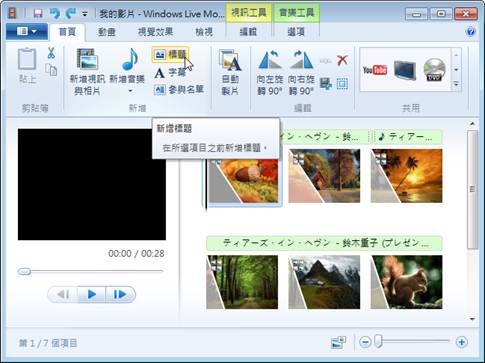Click storyboard scrollbar down arrow
The width and height of the screenshot is (485, 363).
(472, 319)
